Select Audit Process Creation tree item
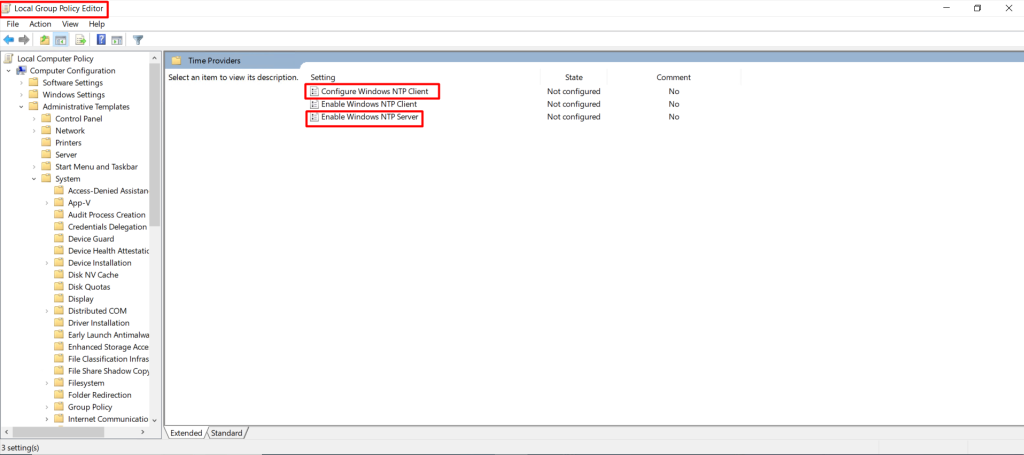1024x455 pixels. [106, 215]
